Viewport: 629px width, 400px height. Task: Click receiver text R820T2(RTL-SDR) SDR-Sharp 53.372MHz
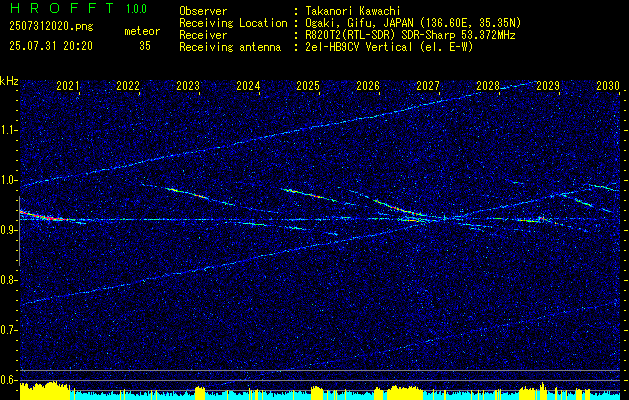408,35
